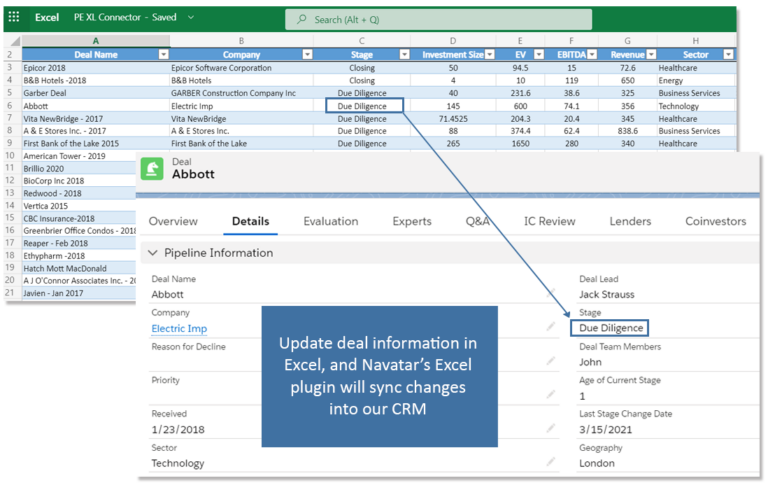Open the EV column filter dropdown
Viewport: 768px width, 504px height.
pyautogui.click(x=539, y=54)
